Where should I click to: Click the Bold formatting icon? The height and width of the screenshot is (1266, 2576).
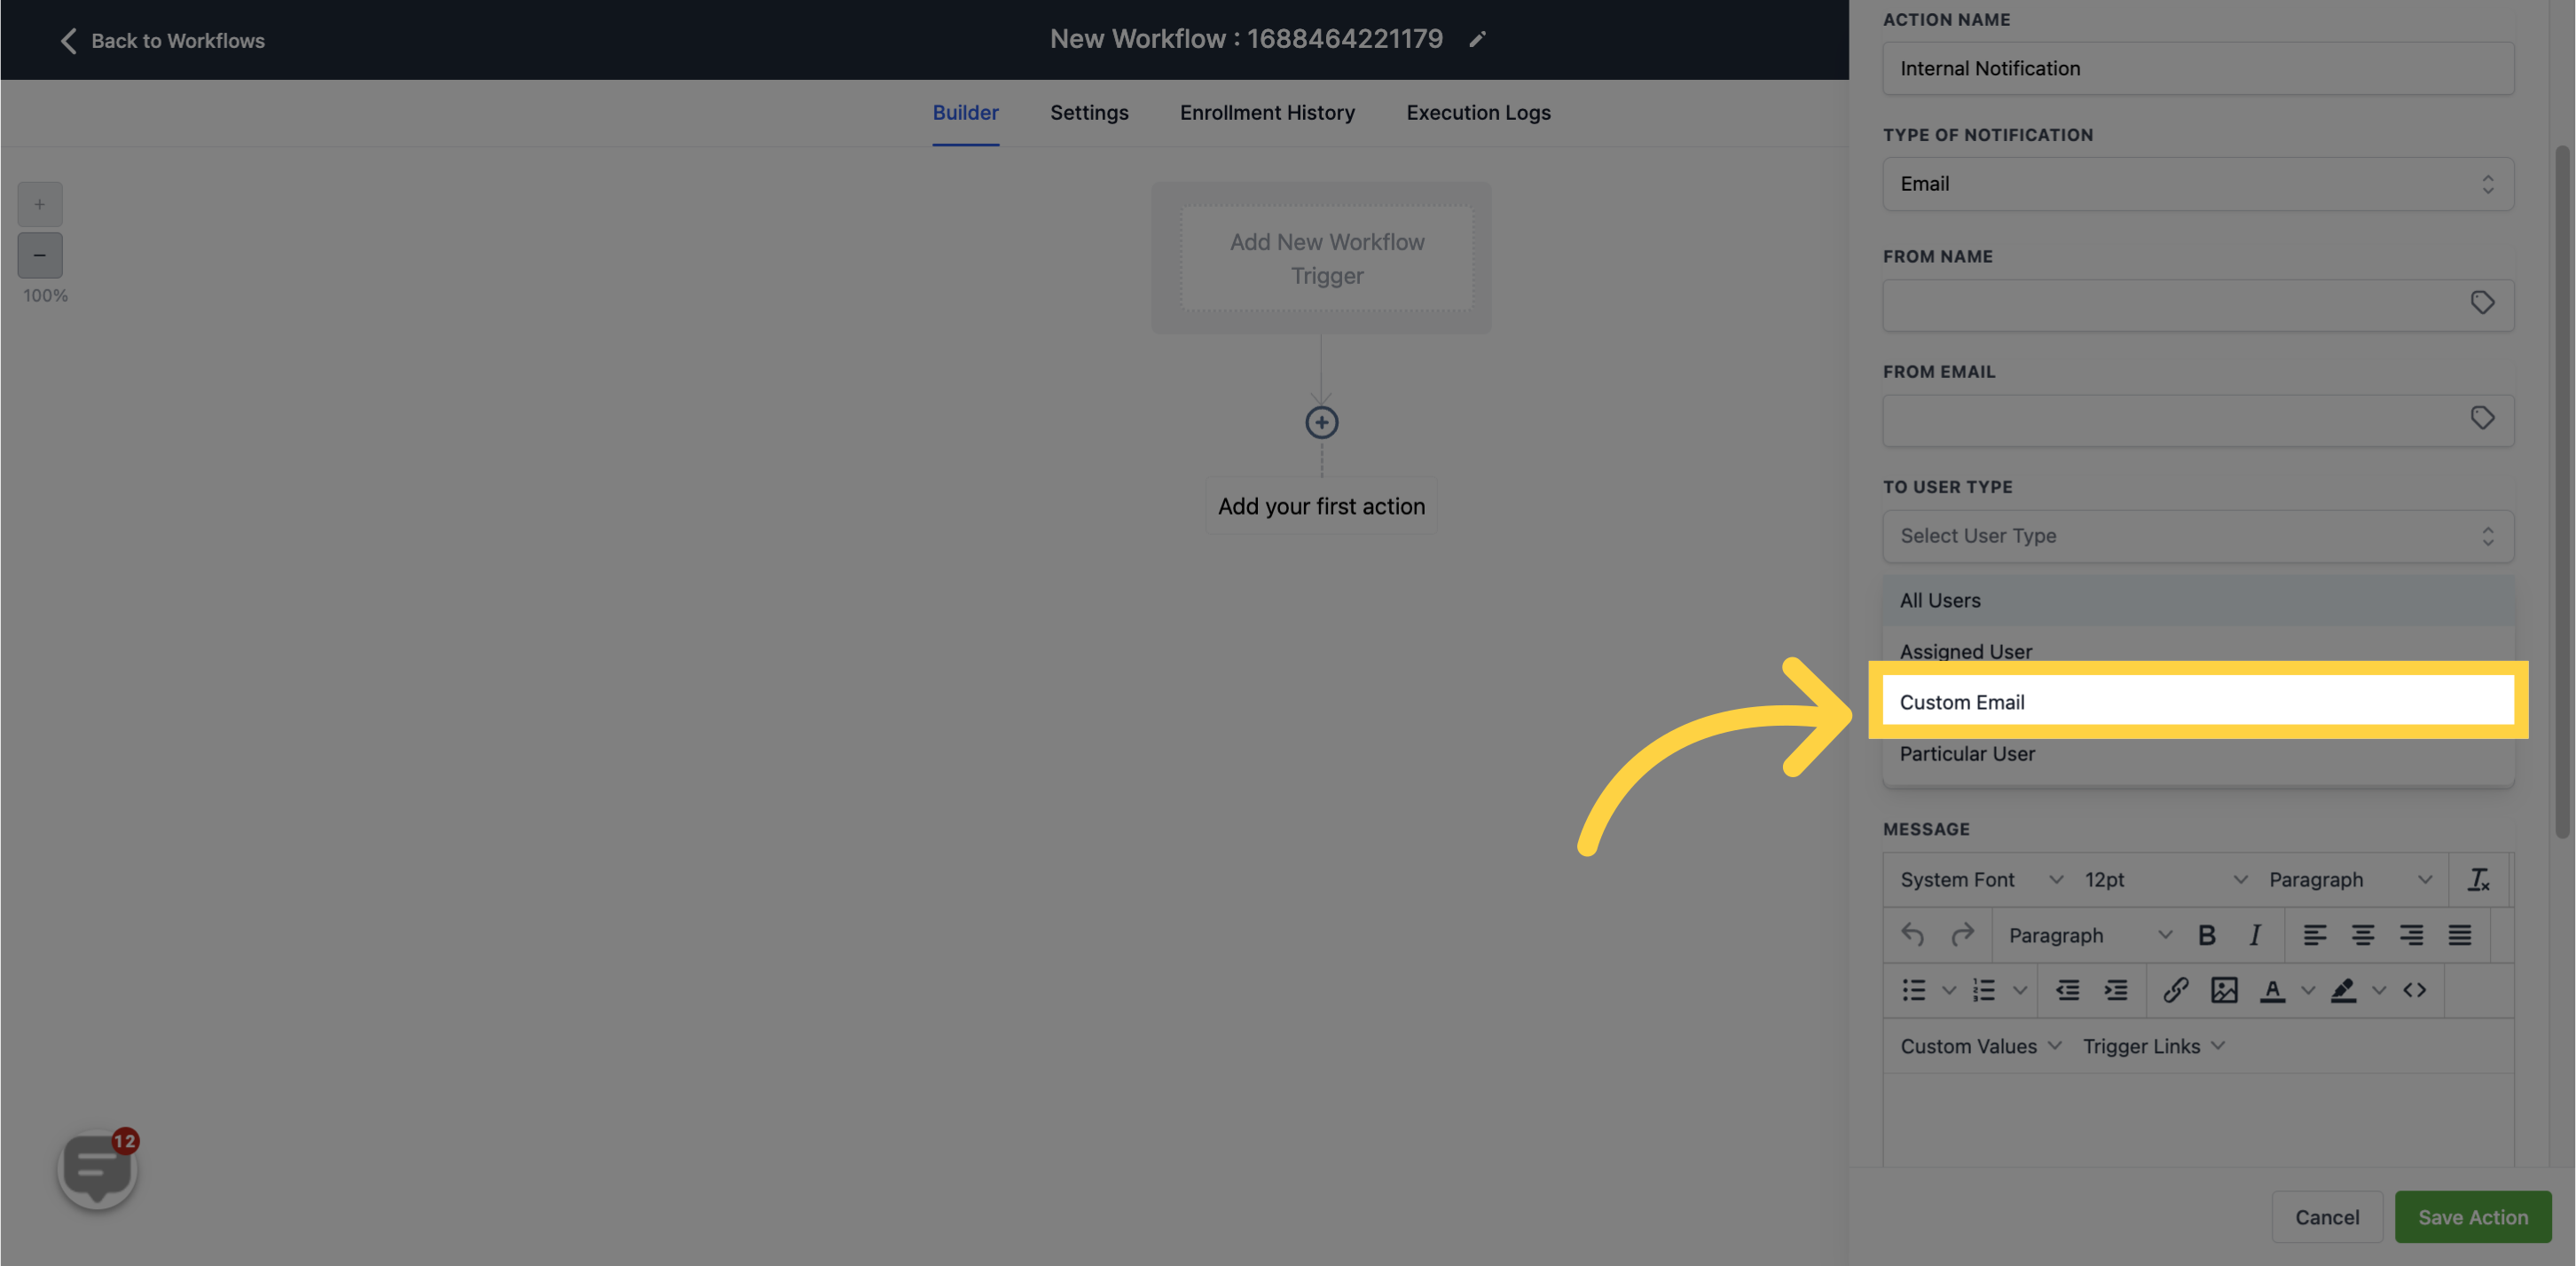2206,934
